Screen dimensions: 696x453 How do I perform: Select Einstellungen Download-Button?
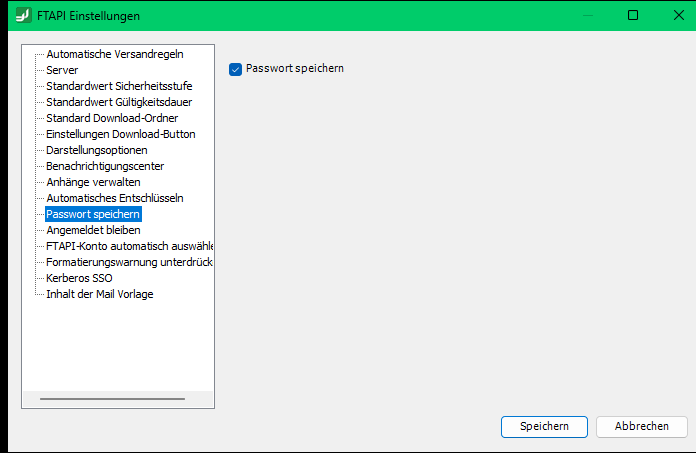coord(121,134)
